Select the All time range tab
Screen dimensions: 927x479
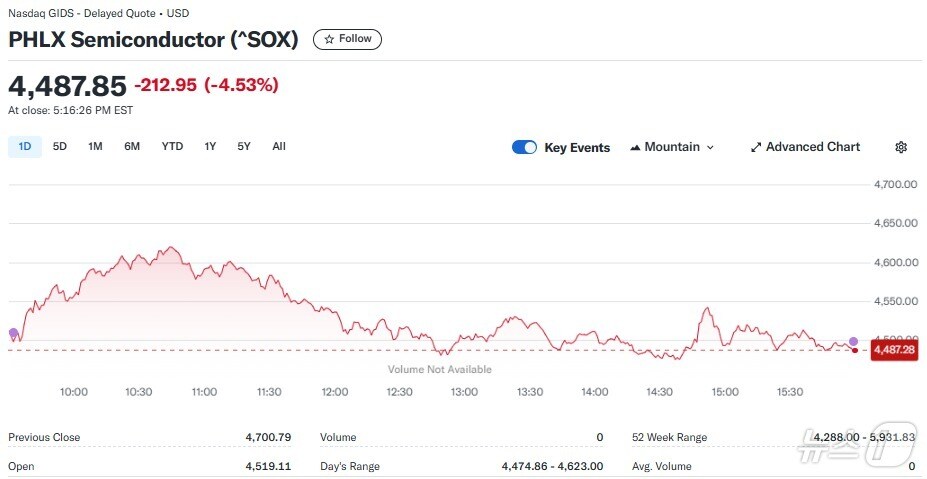coord(279,146)
